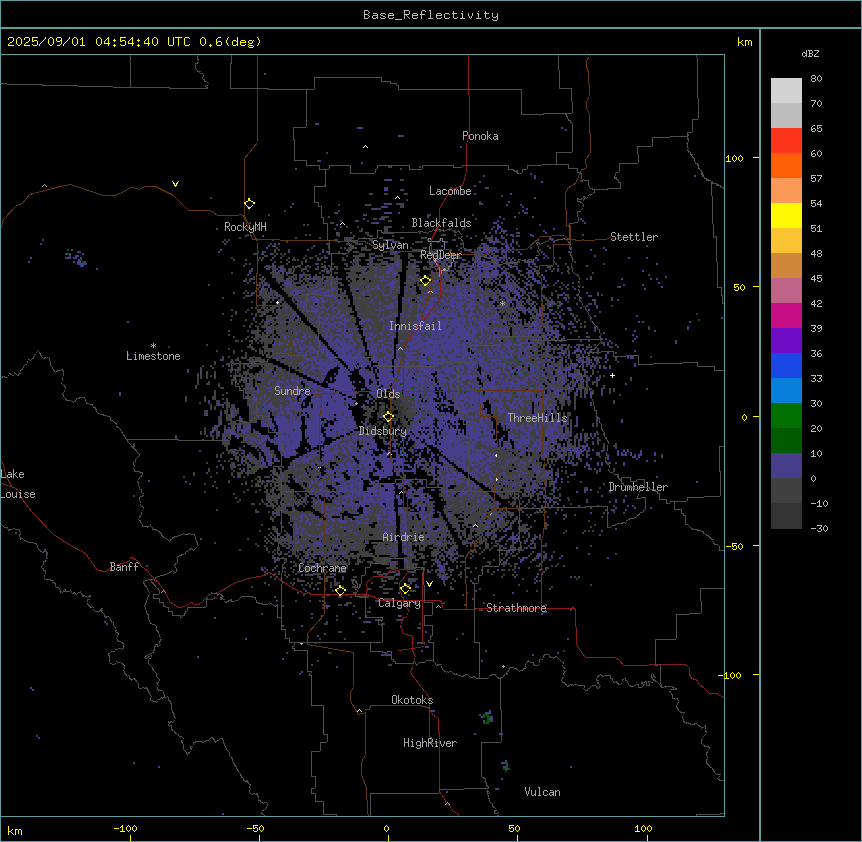Pick the slate purple 10–0 dBZ legend swatch
This screenshot has width=862, height=842.
coord(786,466)
